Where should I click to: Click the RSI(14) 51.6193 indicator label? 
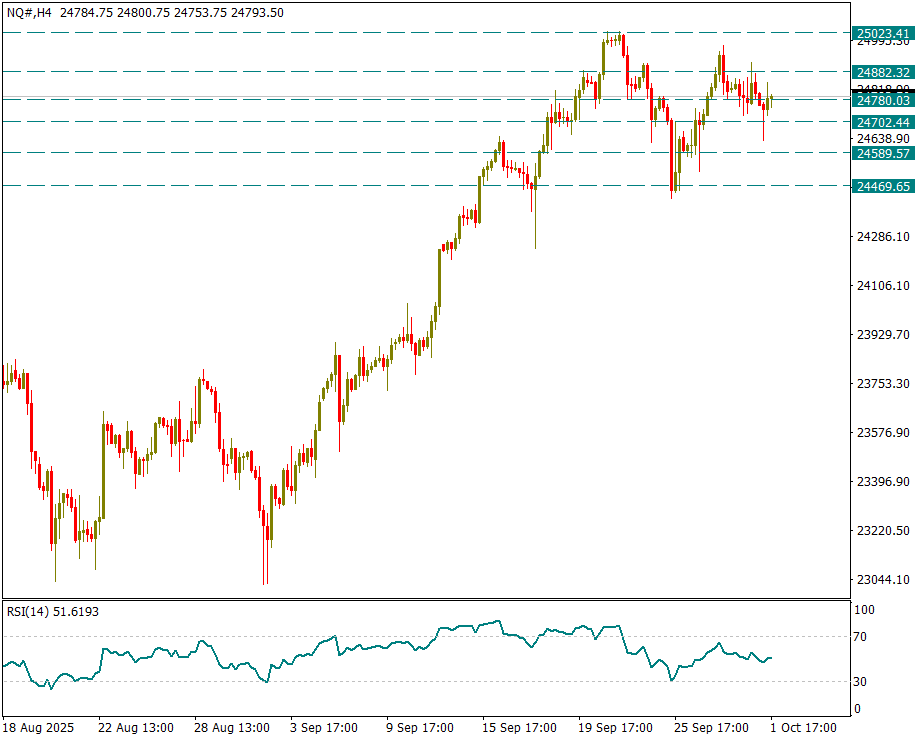[53, 611]
